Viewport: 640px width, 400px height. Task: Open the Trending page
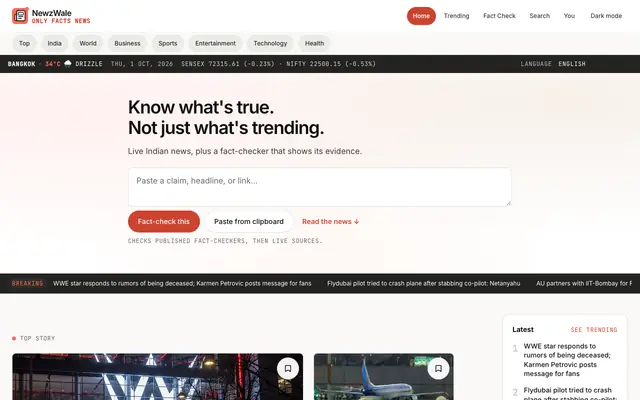(456, 16)
